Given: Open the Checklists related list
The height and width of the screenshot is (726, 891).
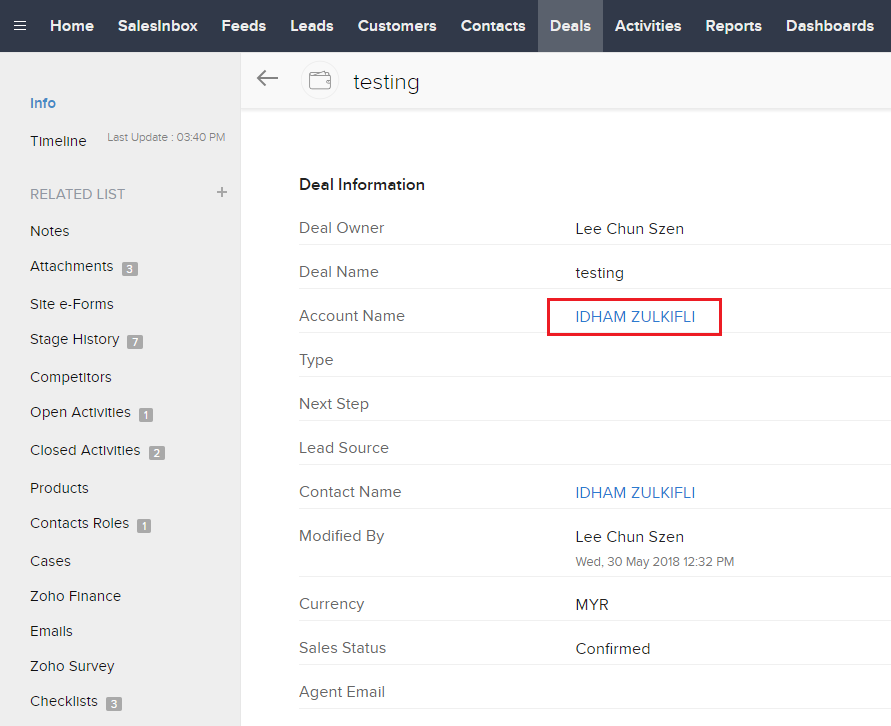Looking at the screenshot, I should (64, 702).
